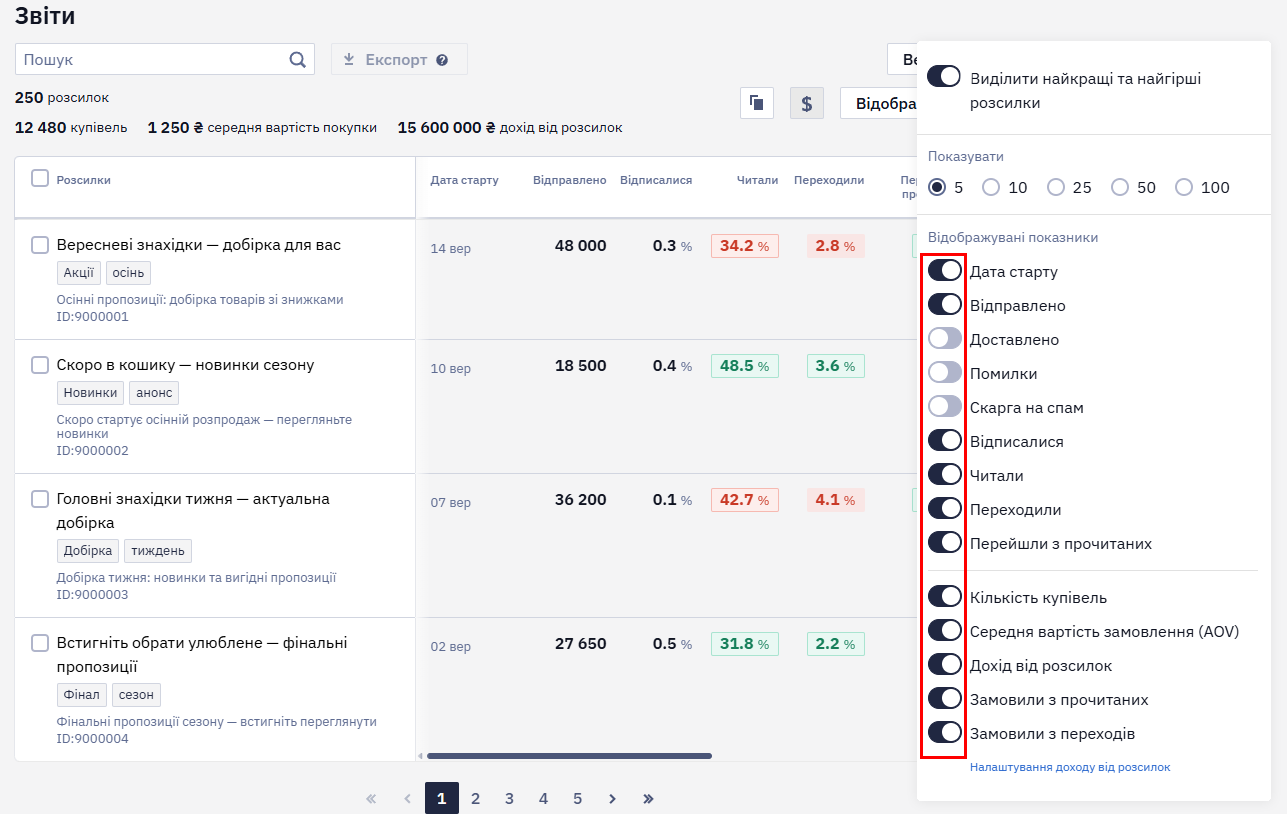Click the search magnifier icon

click(297, 59)
